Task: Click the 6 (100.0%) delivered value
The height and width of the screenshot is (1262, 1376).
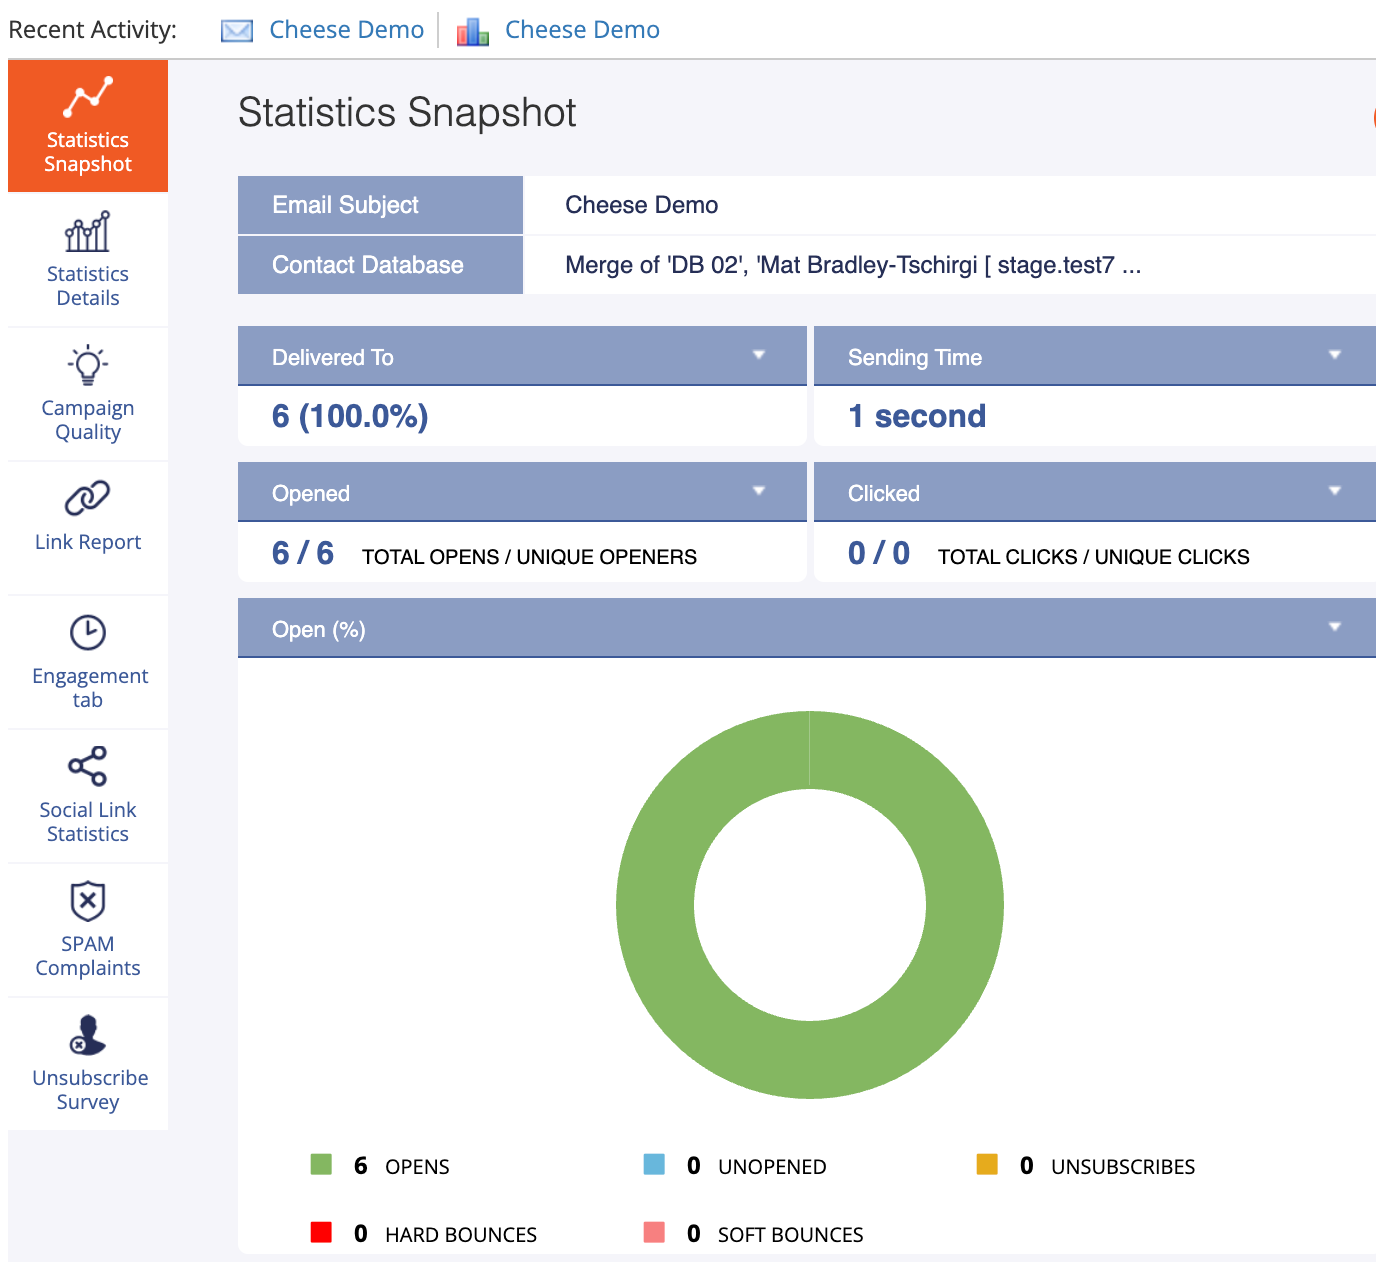Action: click(350, 416)
